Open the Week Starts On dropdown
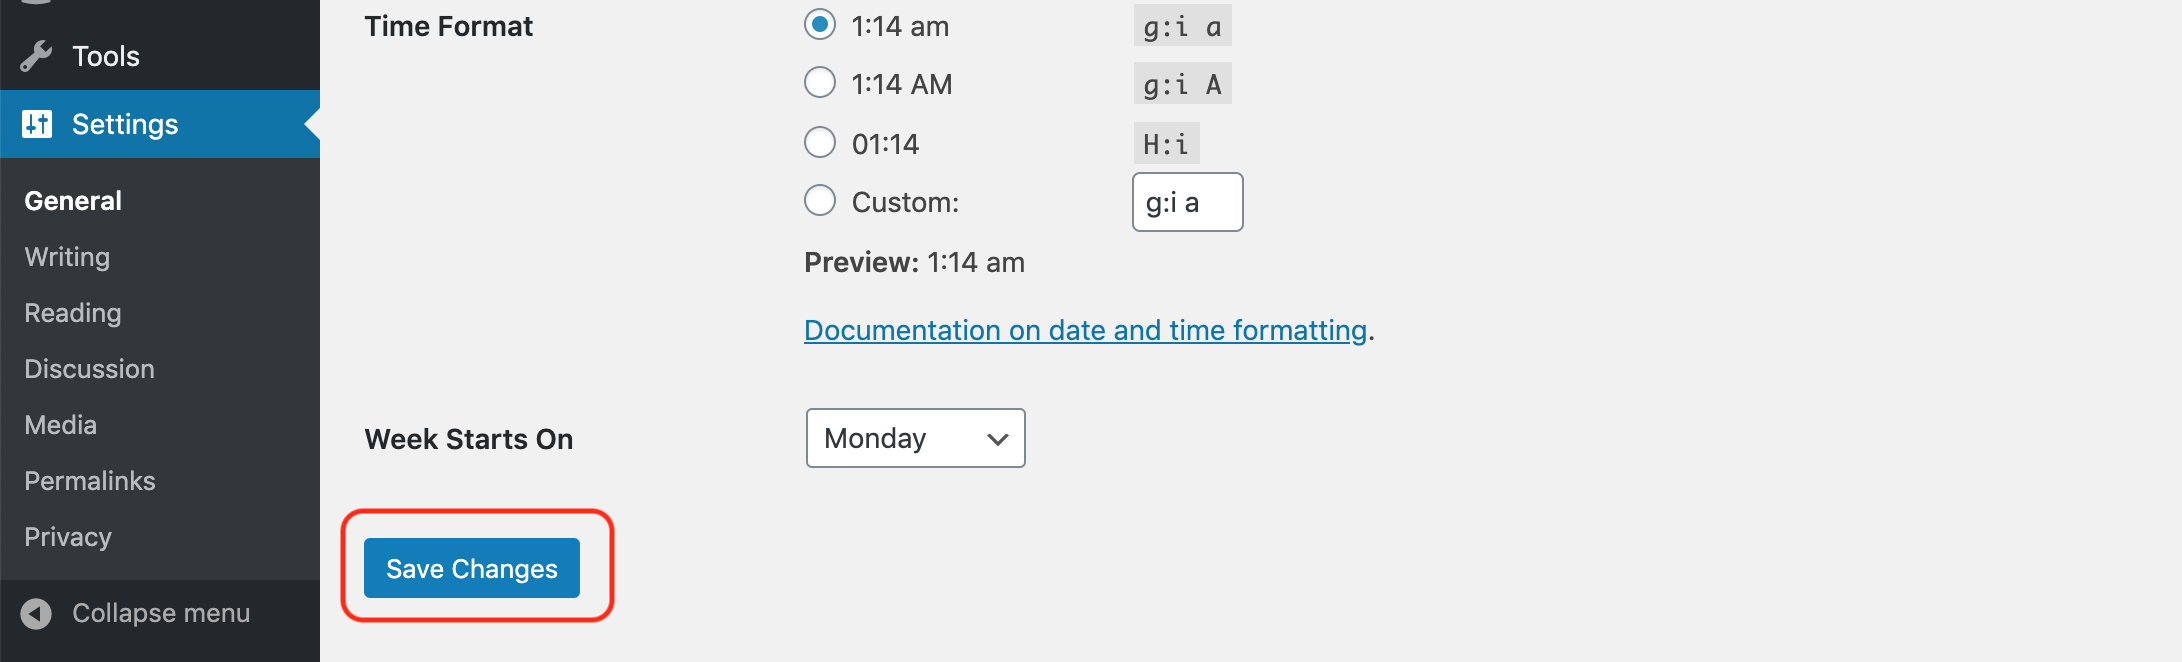This screenshot has height=662, width=2182. coord(915,438)
